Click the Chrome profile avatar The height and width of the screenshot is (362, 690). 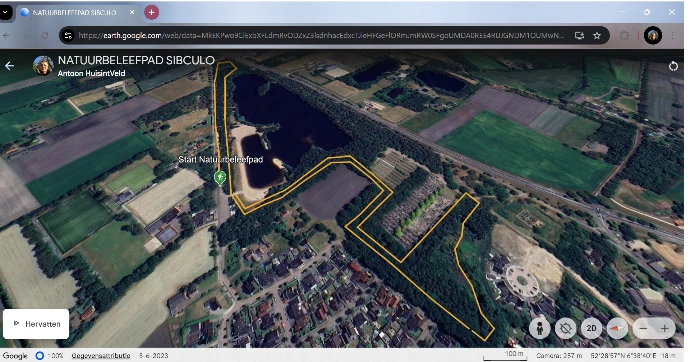(x=653, y=36)
